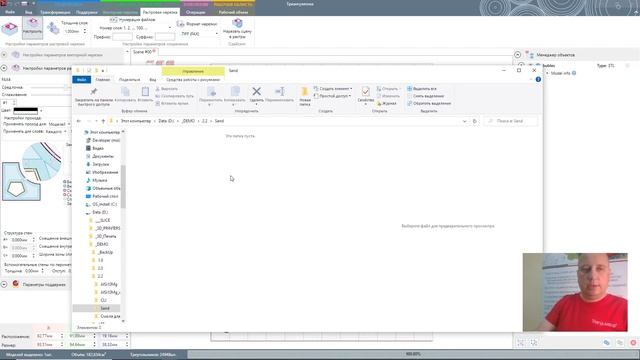This screenshot has height=360, width=640.
Task: Open the Файл tab in Explorer
Action: [81, 80]
